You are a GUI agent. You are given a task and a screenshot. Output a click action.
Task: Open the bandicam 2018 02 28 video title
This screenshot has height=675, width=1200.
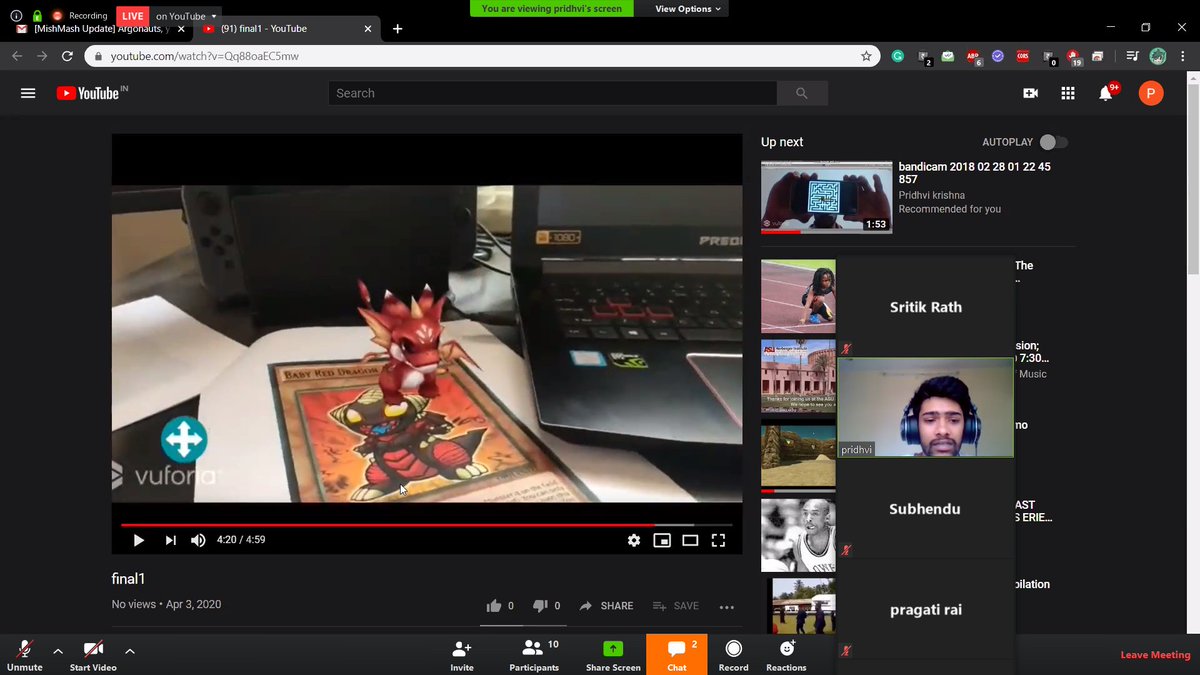pos(974,173)
